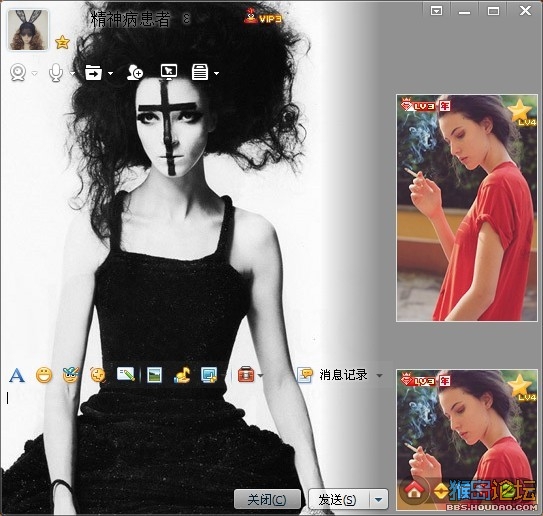This screenshot has height=516, width=543.
Task: Click the send picture icon
Action: coord(154,375)
